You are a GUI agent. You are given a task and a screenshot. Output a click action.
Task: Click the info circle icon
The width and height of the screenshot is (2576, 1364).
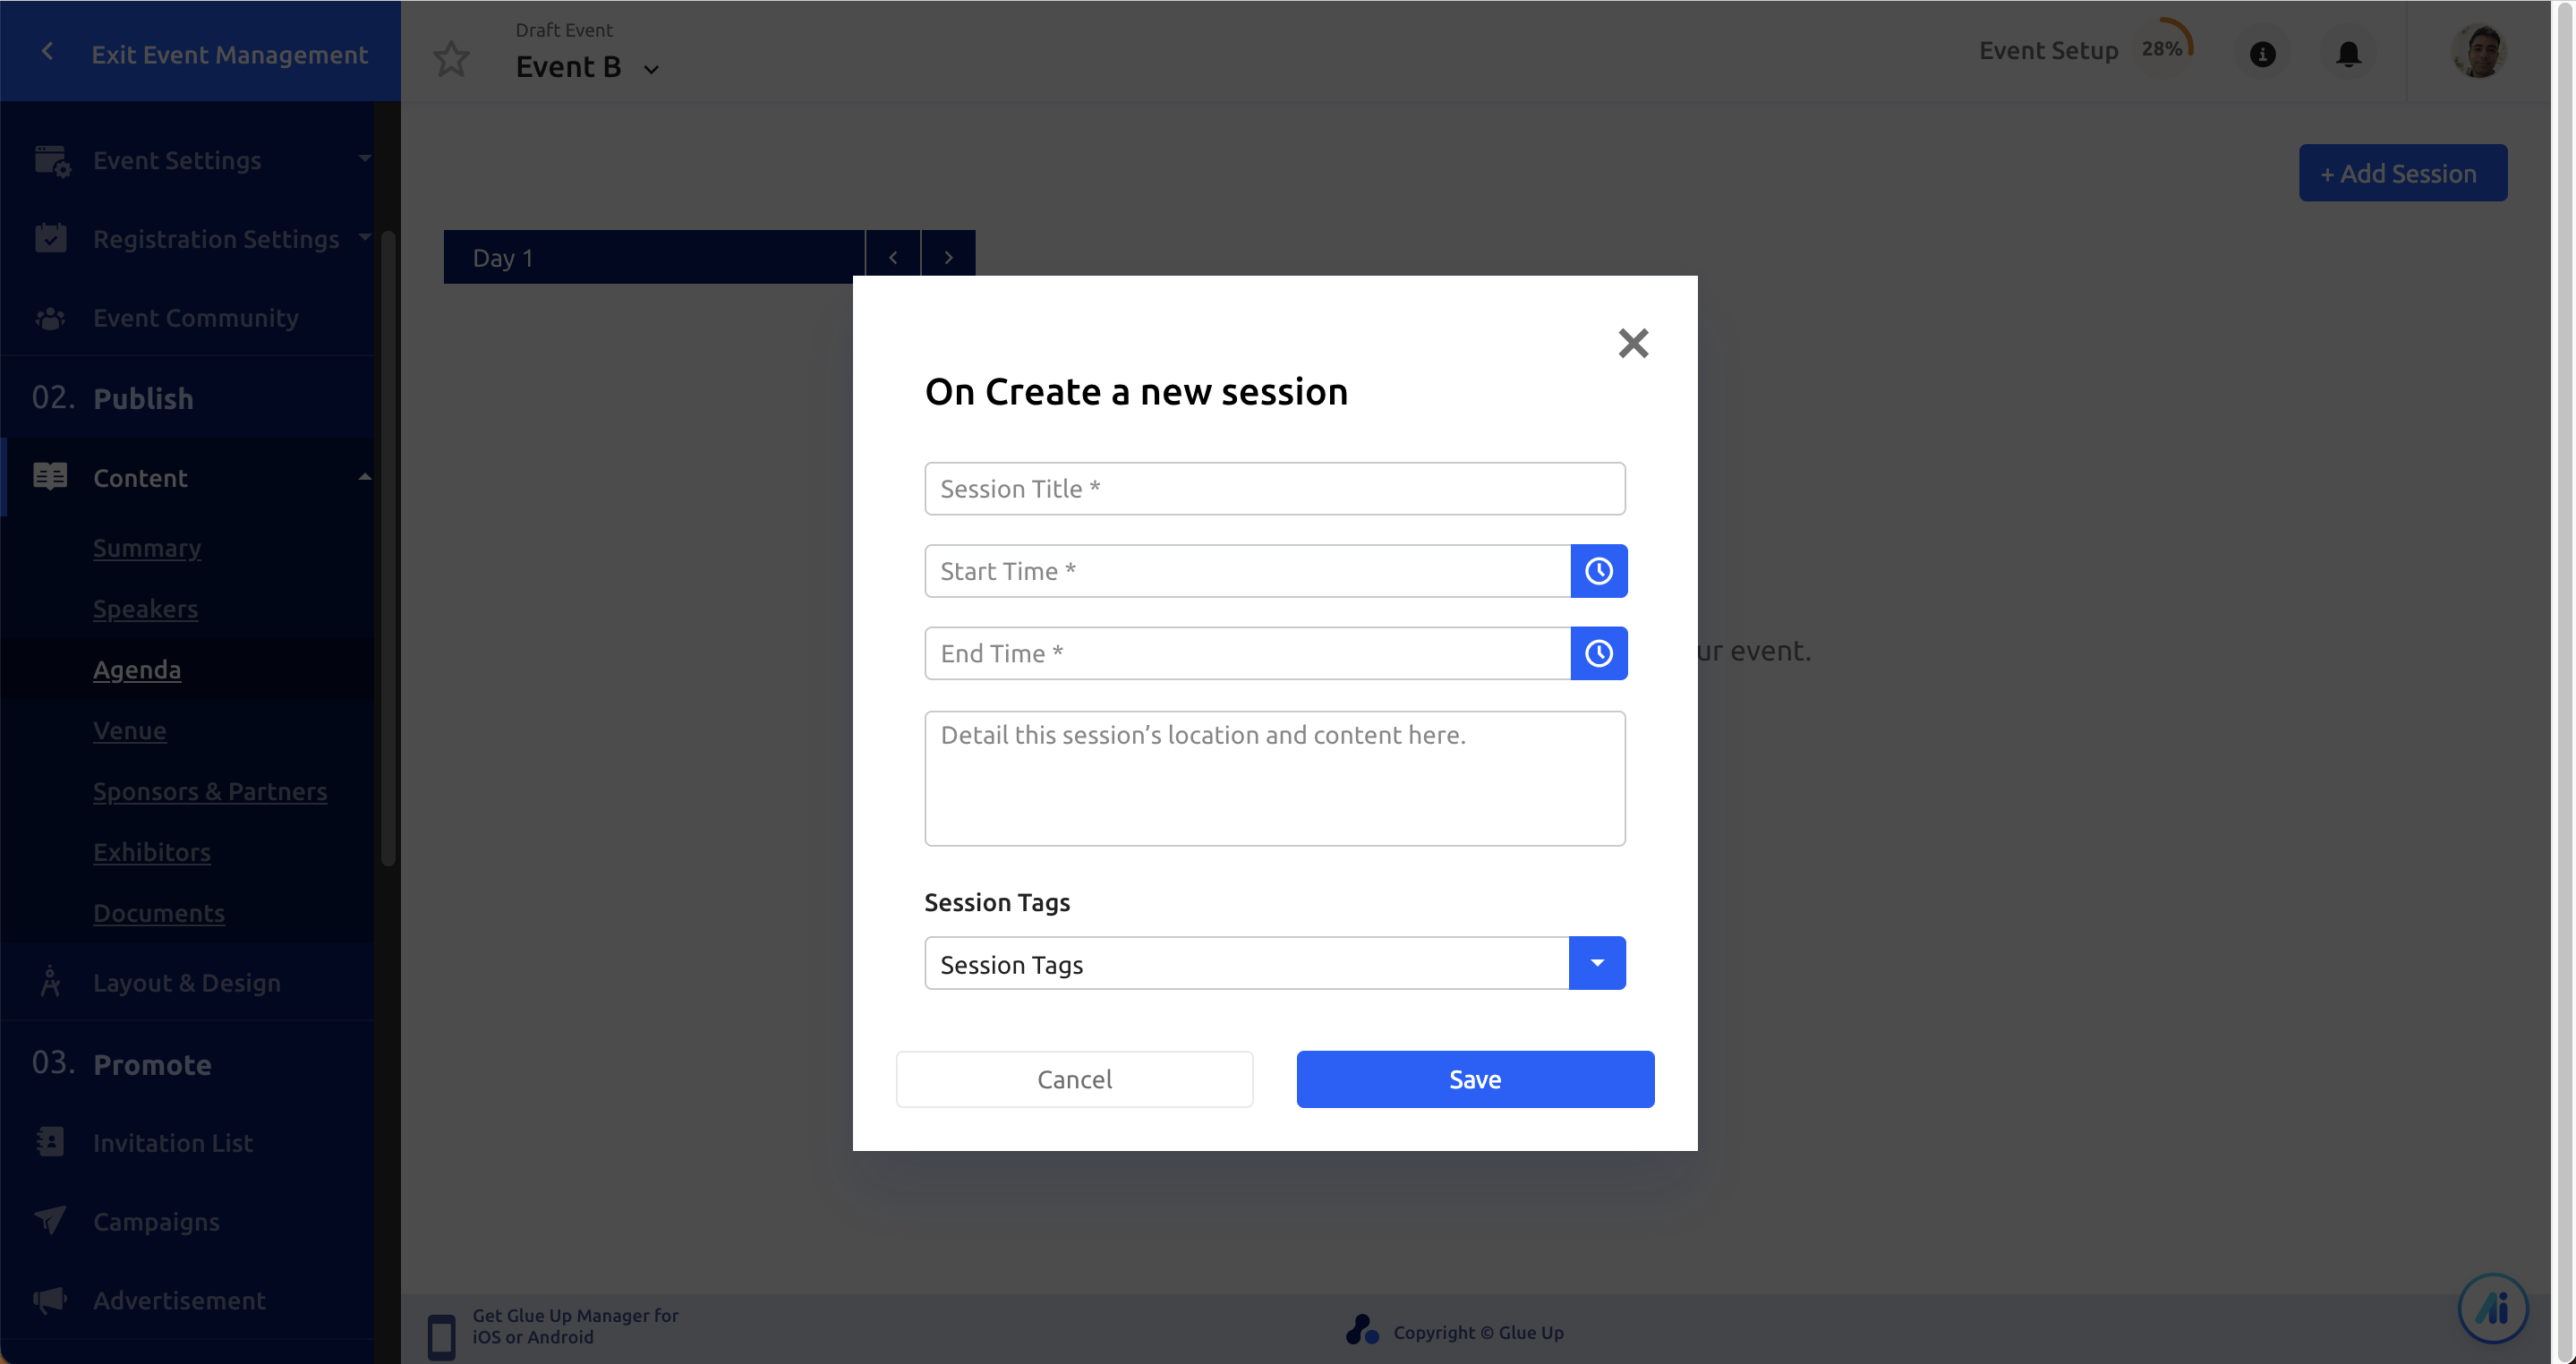(x=2262, y=54)
